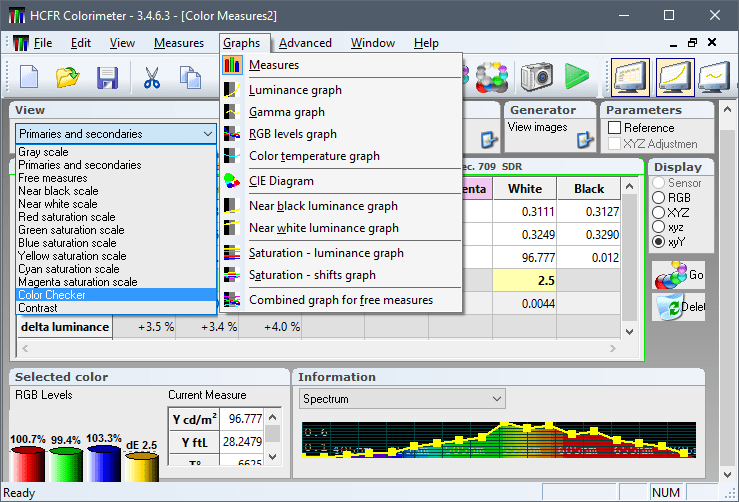Click the camera icon in toolbar
739x502 pixels.
pyautogui.click(x=536, y=77)
